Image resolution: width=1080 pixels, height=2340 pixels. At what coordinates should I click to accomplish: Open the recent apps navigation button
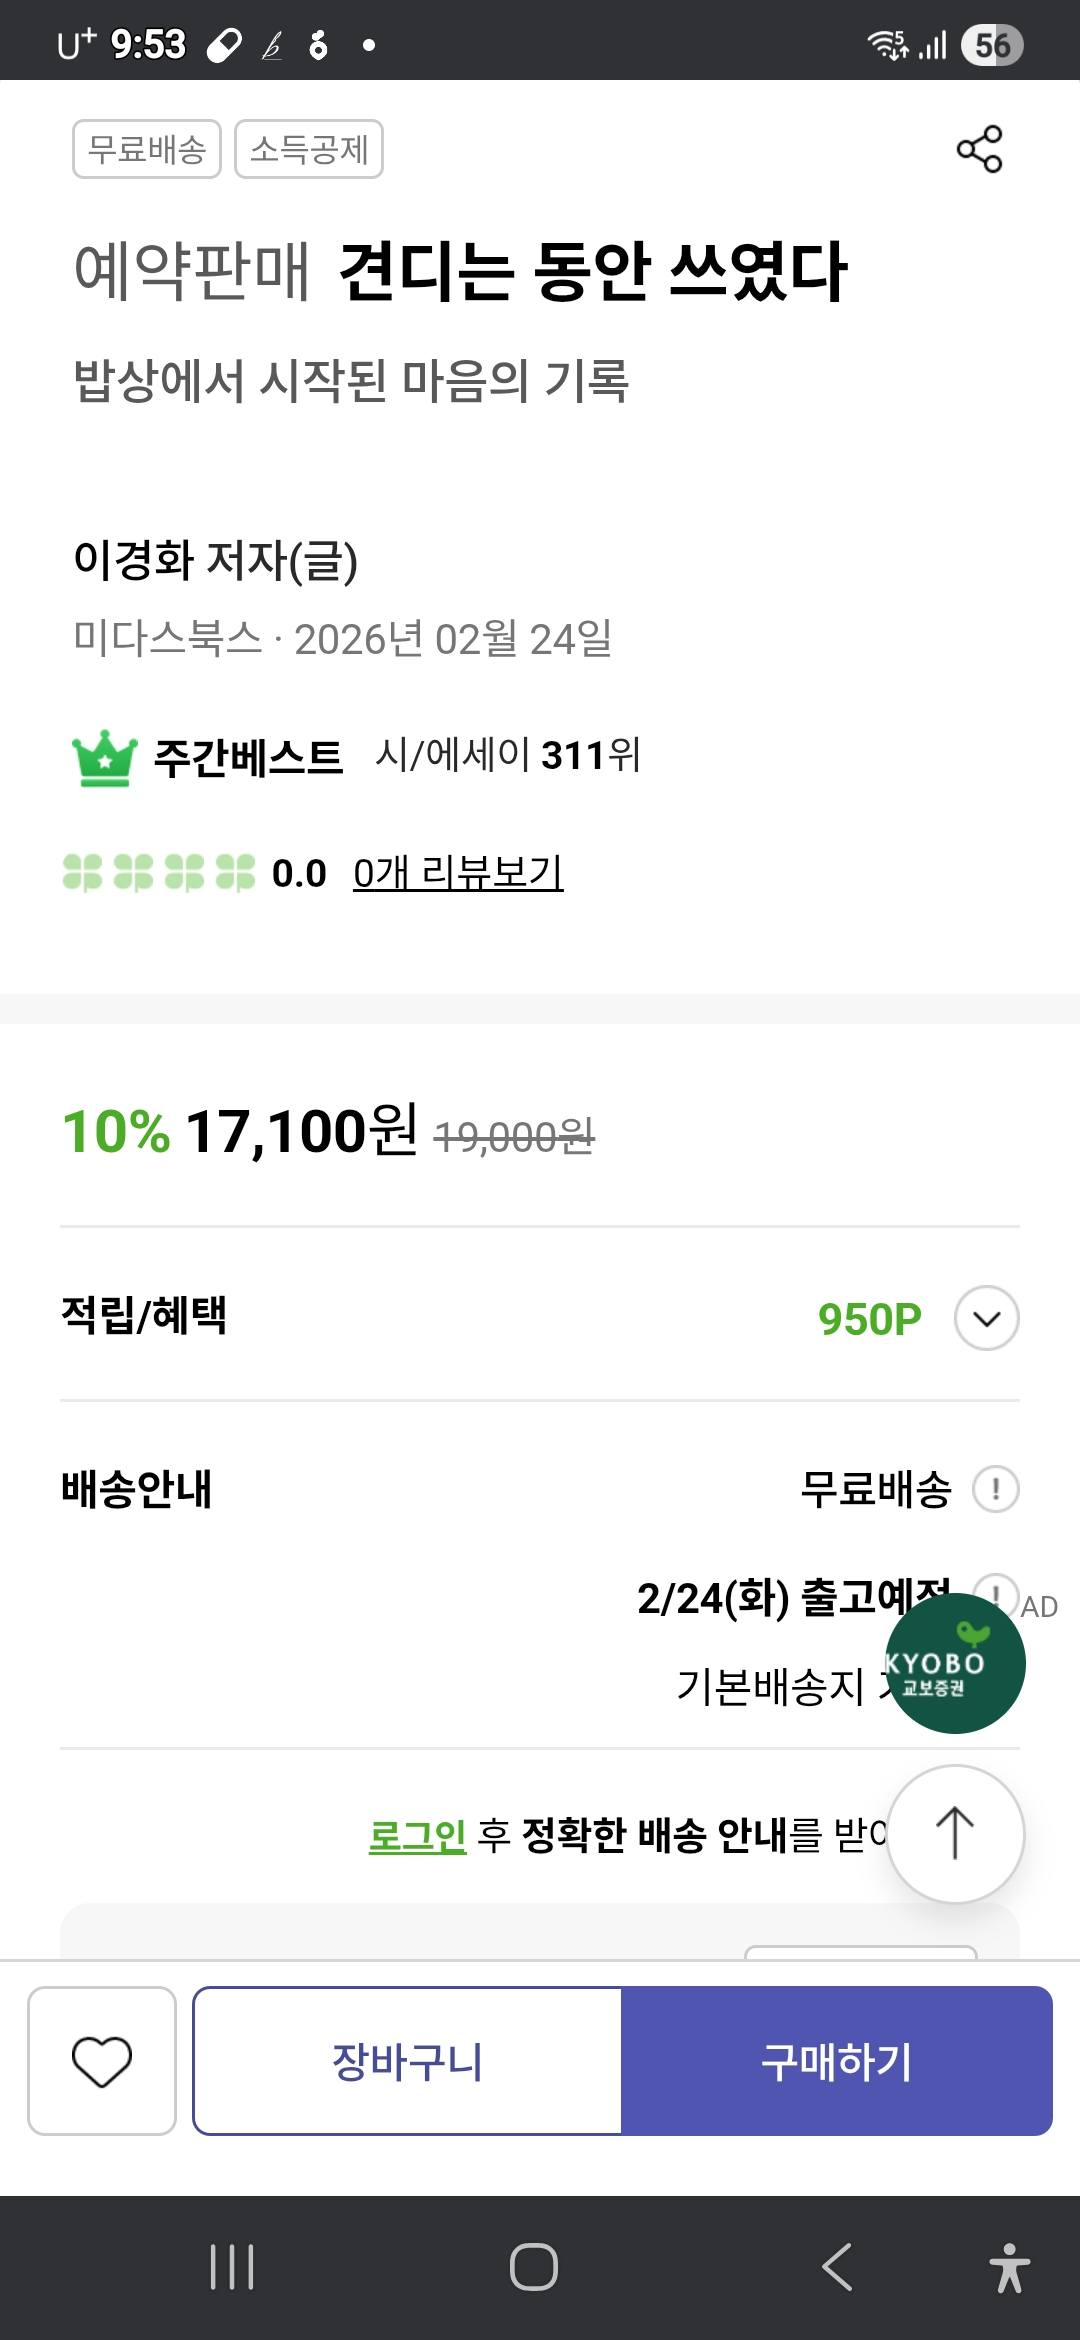[x=232, y=2266]
